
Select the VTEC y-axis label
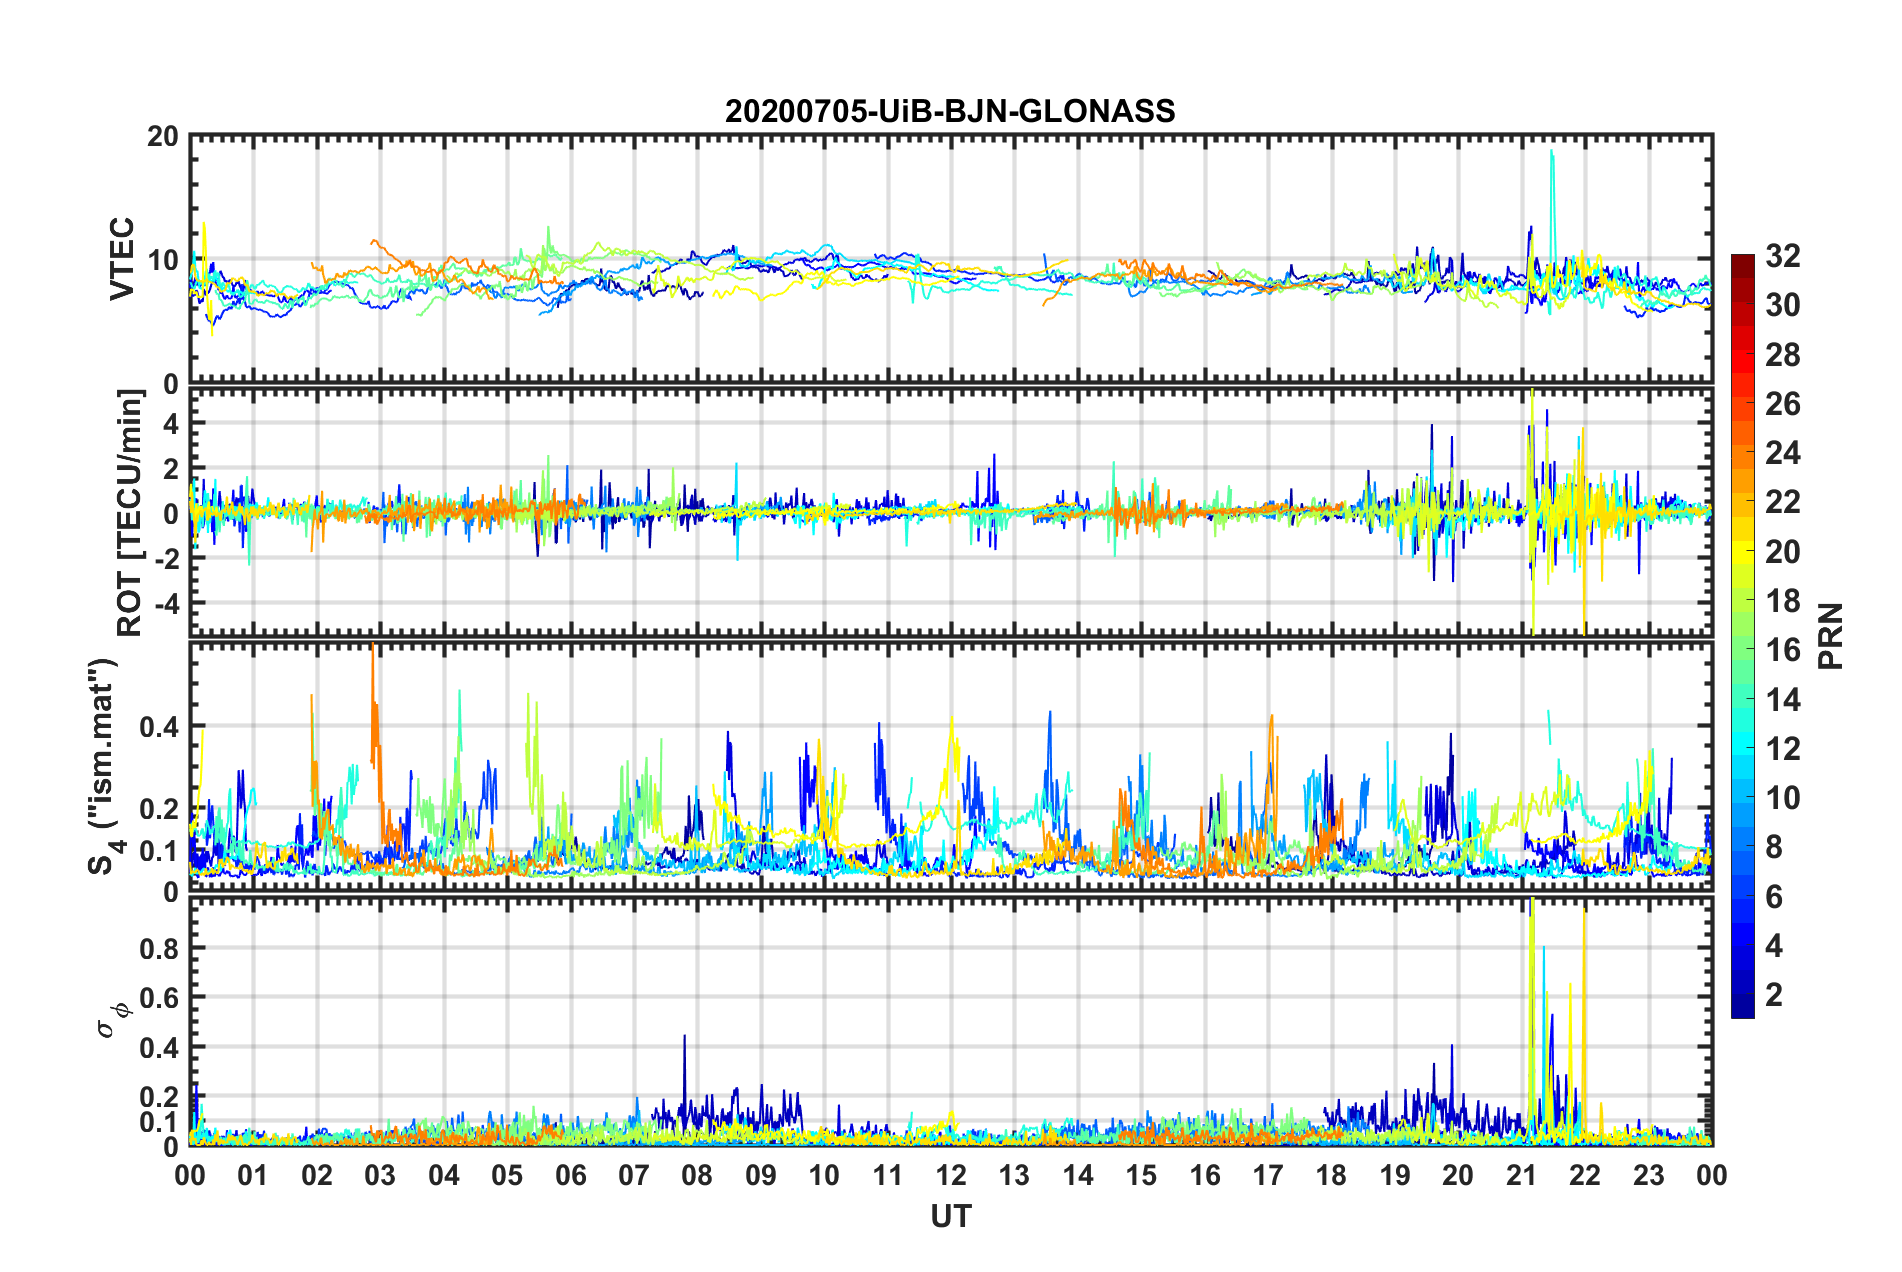[122, 259]
